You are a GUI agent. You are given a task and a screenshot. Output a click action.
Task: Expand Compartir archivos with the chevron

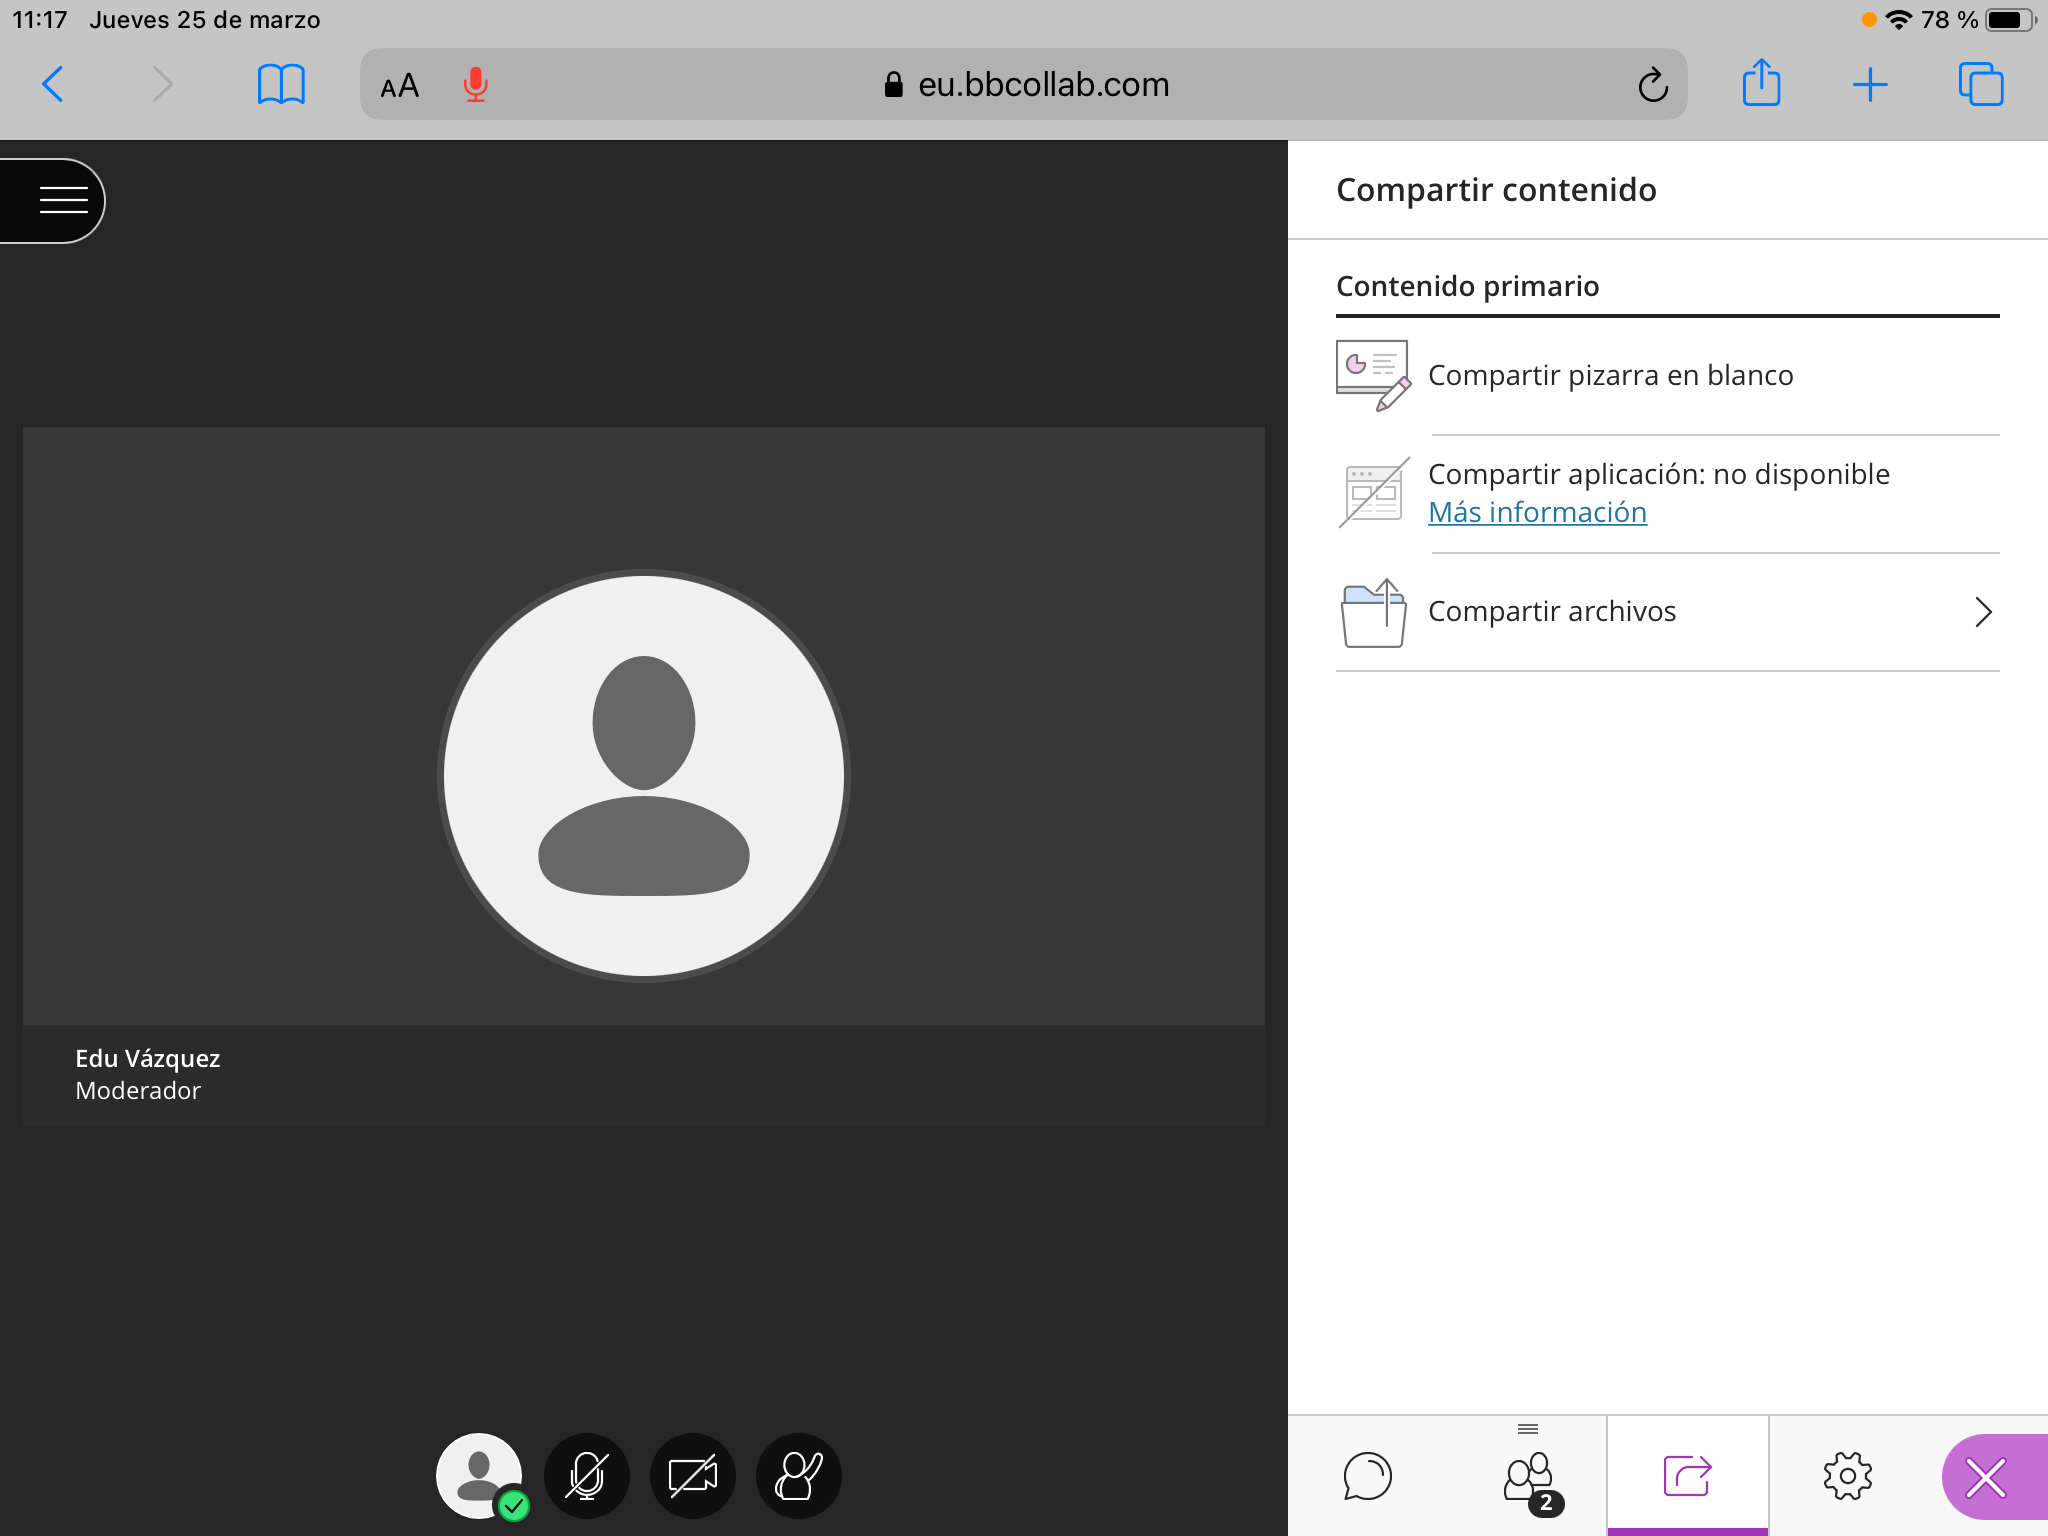[1984, 612]
